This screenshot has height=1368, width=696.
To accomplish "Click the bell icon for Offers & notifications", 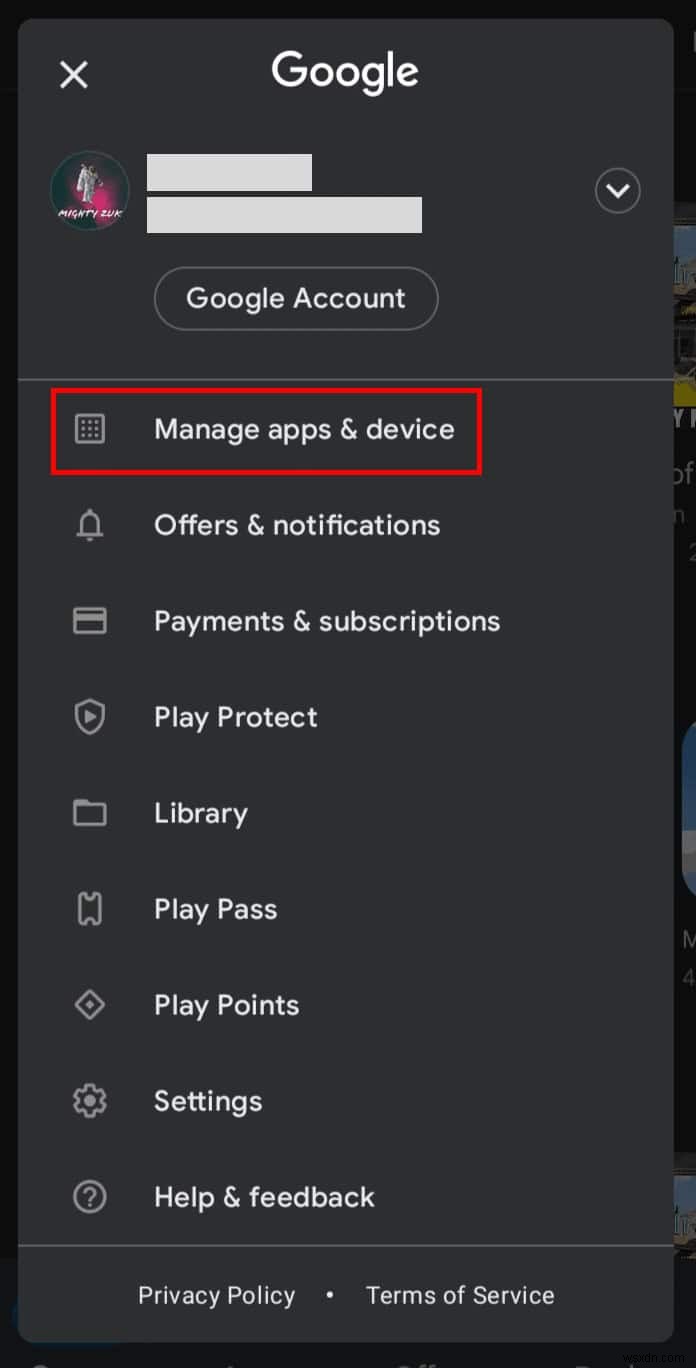I will [90, 525].
